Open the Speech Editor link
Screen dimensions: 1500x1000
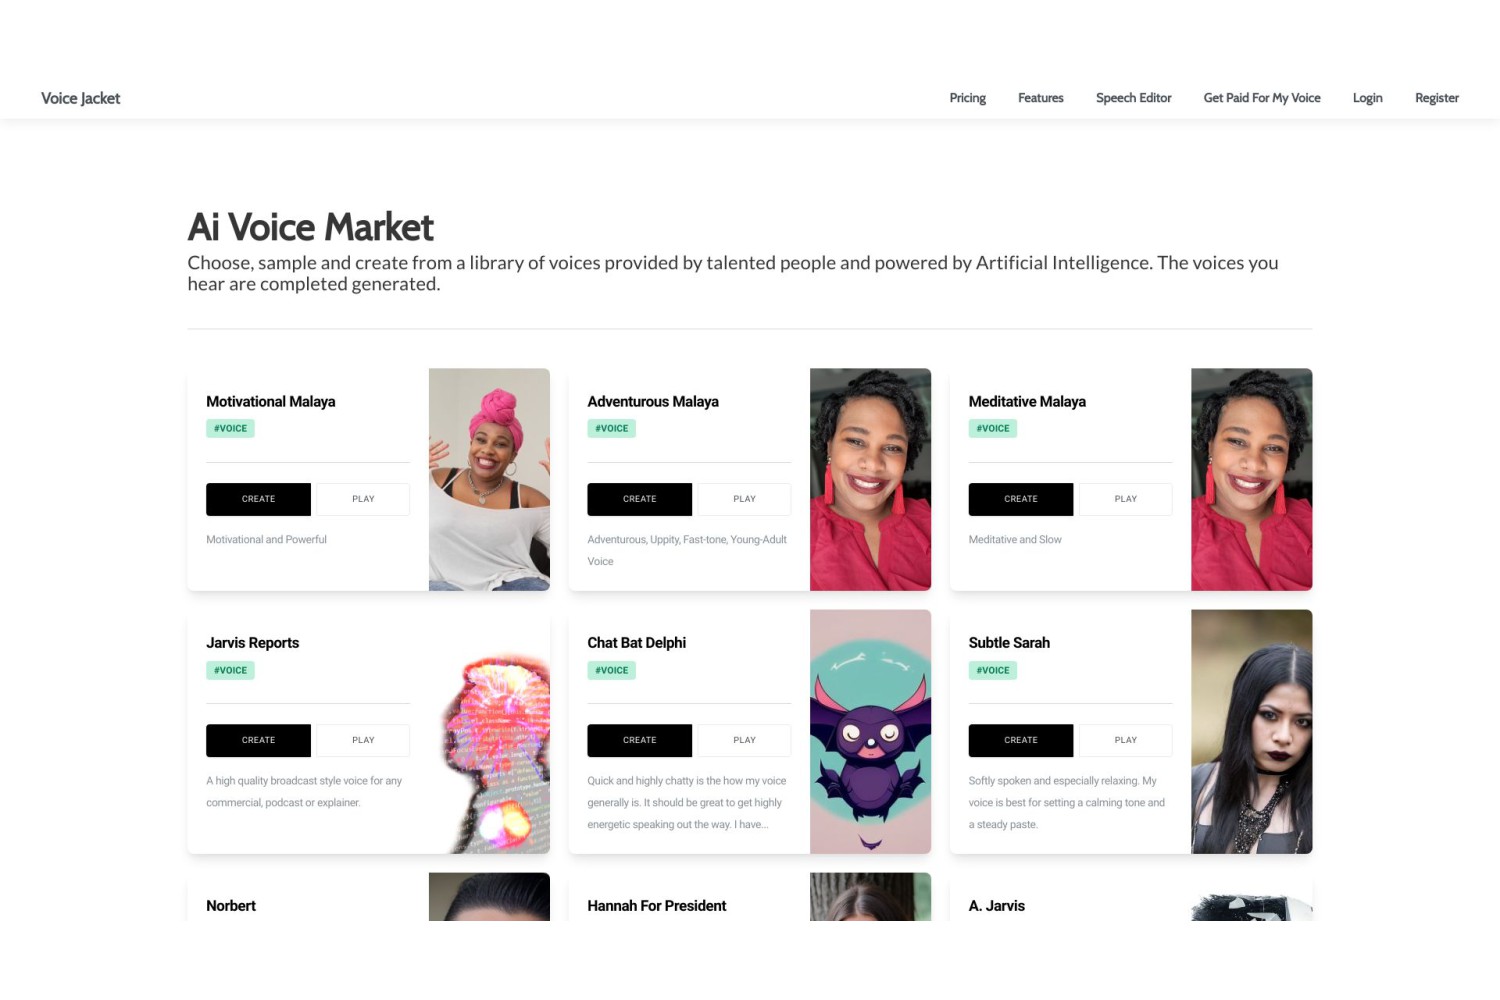pos(1133,98)
